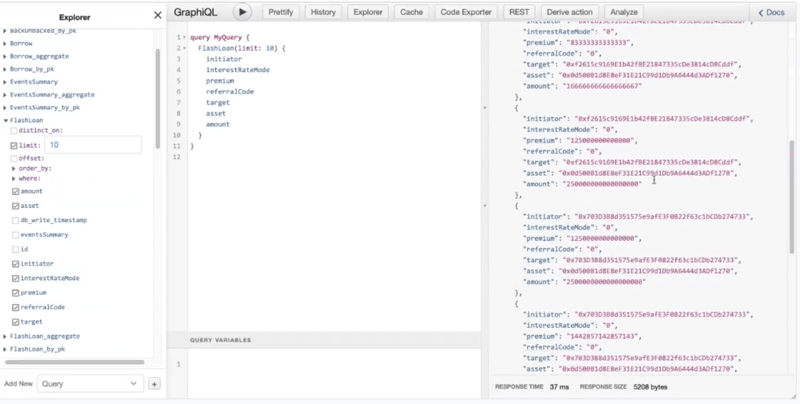Click the Derive action button

tap(569, 12)
